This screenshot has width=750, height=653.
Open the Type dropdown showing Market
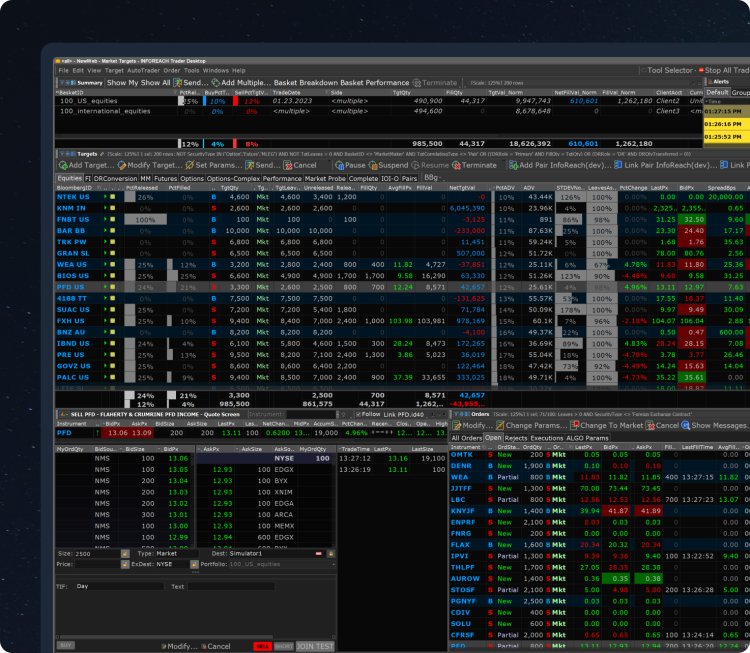point(181,553)
